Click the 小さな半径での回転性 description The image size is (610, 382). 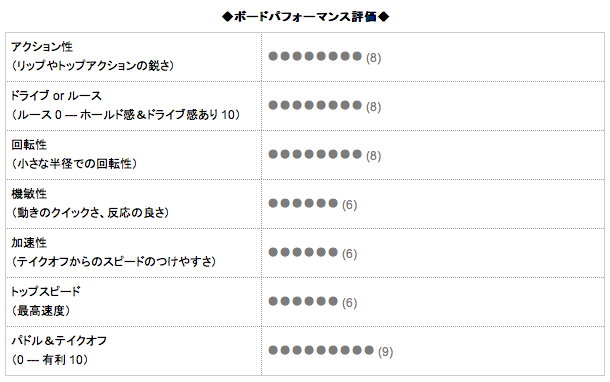click(74, 164)
